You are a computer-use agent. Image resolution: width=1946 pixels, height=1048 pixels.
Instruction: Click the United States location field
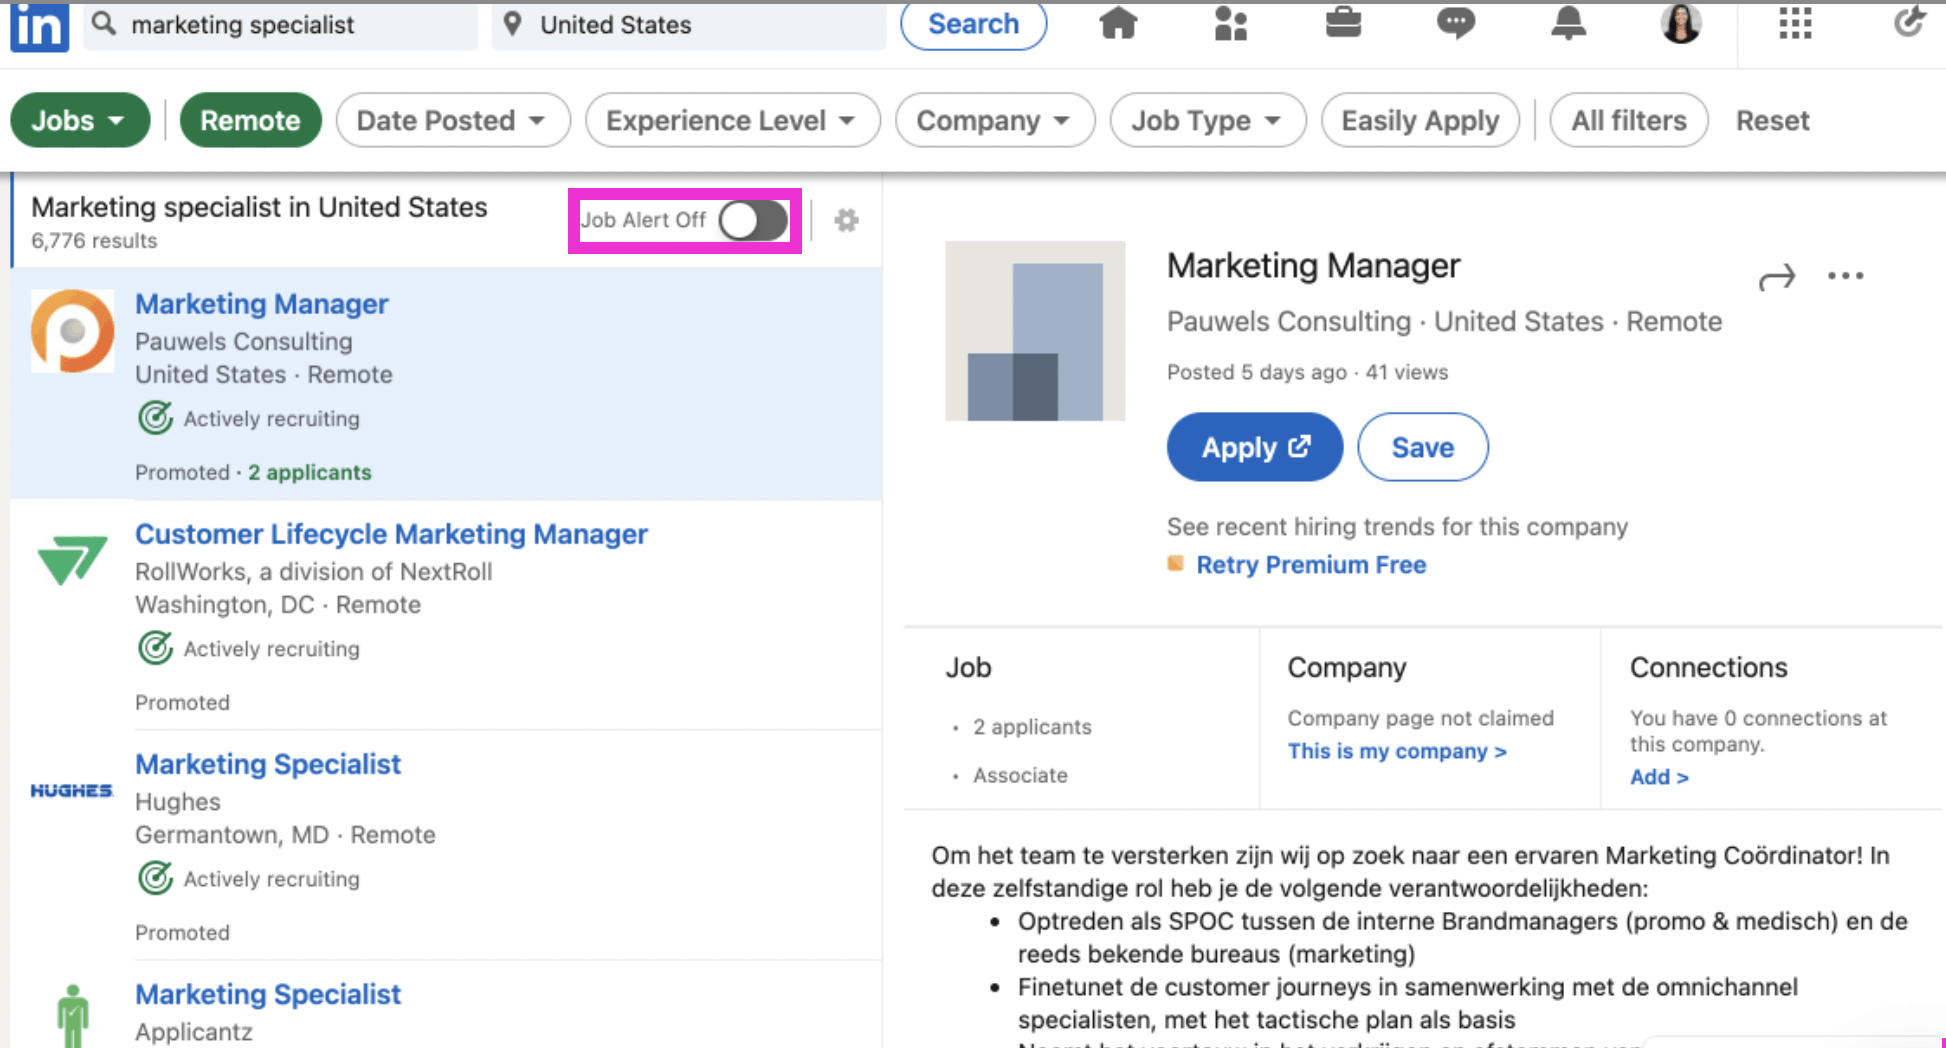[688, 24]
